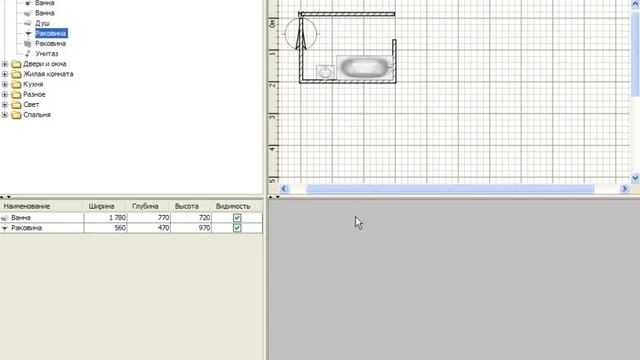Click the plan's horizontal scrollbar left arrow

[284, 189]
